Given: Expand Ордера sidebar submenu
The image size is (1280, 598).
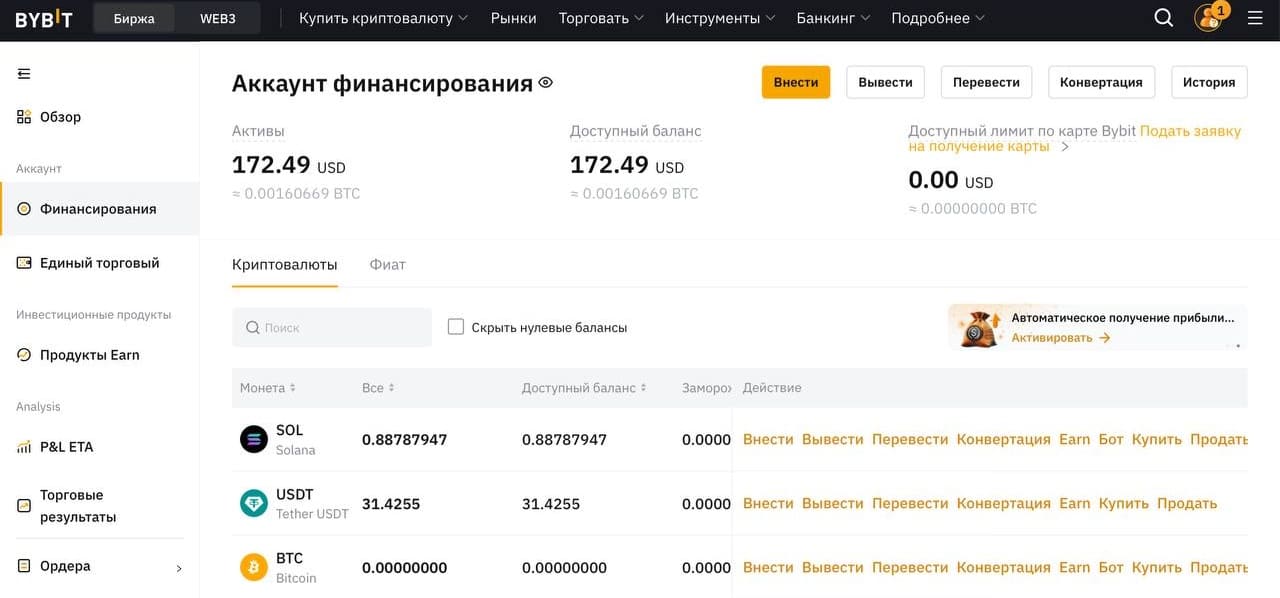Looking at the screenshot, I should tap(179, 568).
